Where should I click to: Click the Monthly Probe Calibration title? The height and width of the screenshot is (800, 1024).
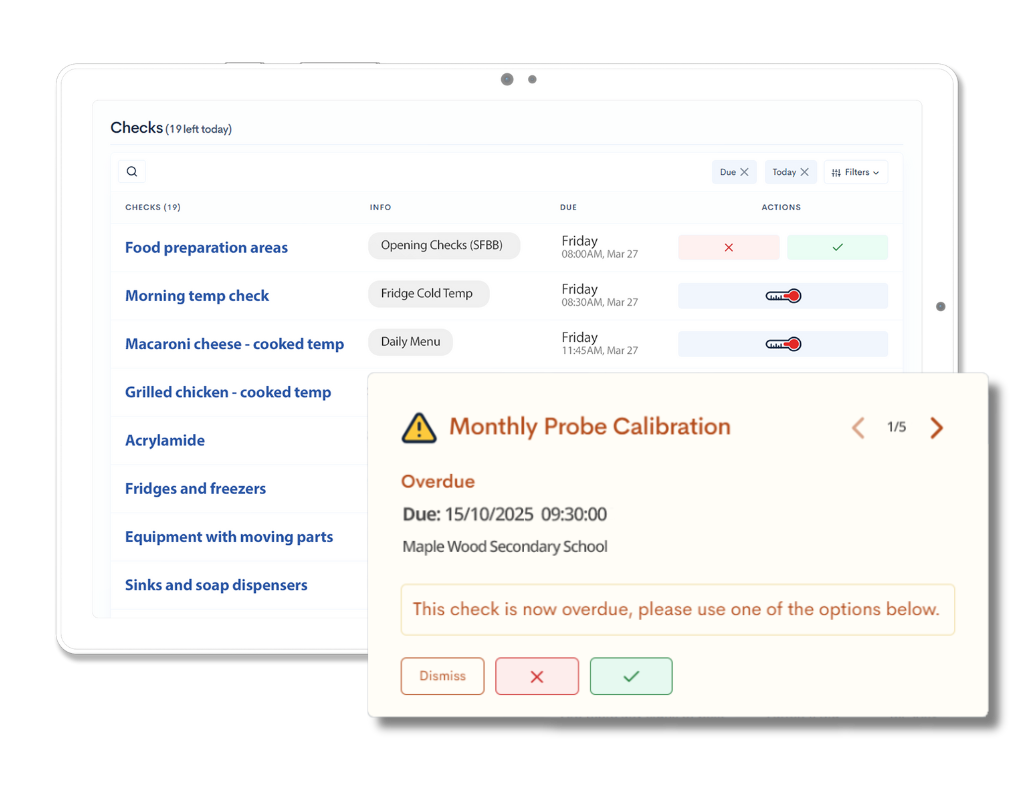[590, 427]
